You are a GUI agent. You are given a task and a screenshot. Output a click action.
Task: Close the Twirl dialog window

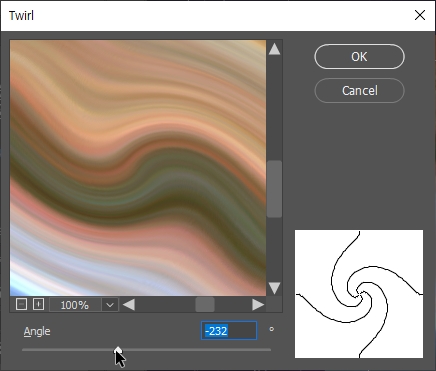420,15
